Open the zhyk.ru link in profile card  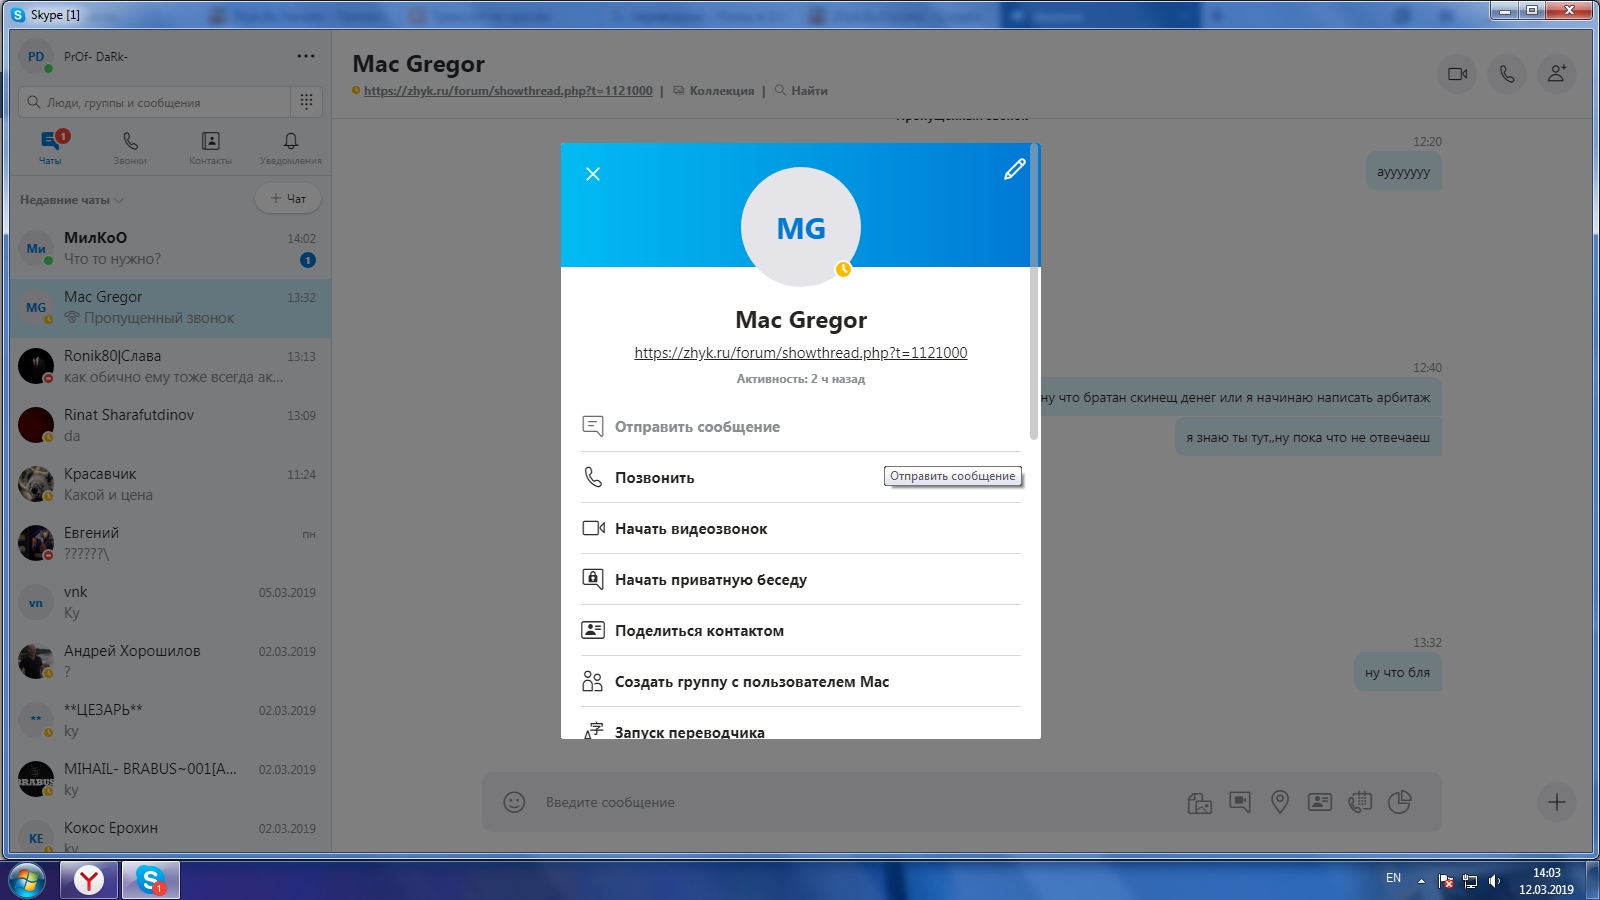point(800,353)
